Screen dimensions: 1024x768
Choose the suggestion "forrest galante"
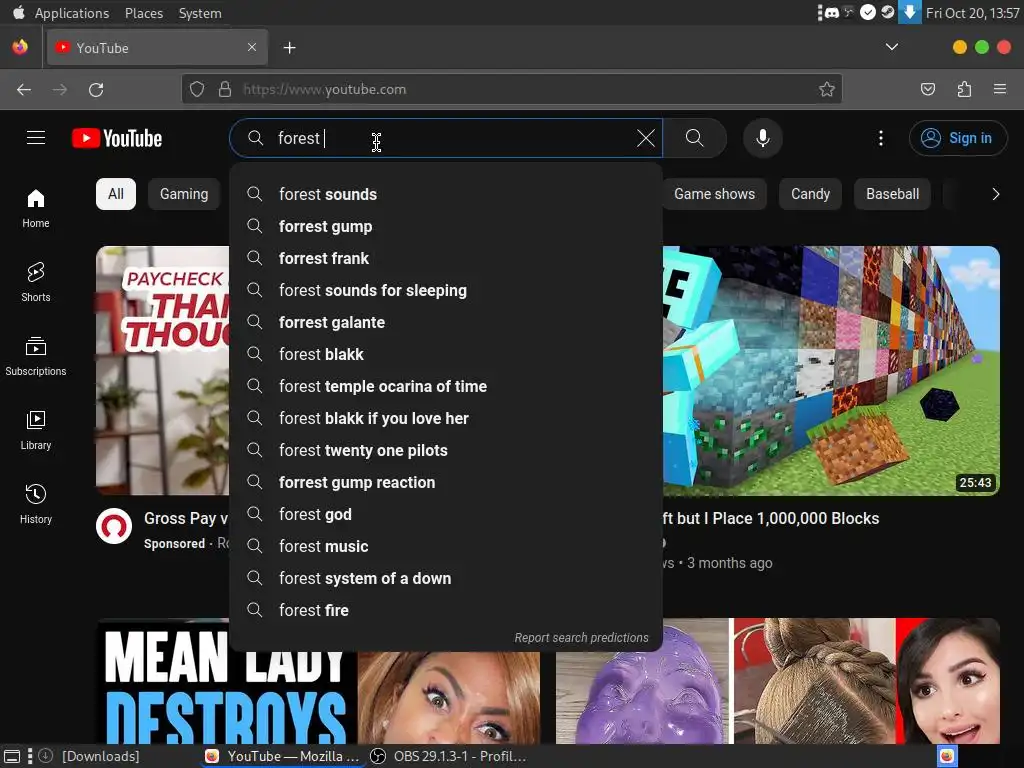(445, 322)
